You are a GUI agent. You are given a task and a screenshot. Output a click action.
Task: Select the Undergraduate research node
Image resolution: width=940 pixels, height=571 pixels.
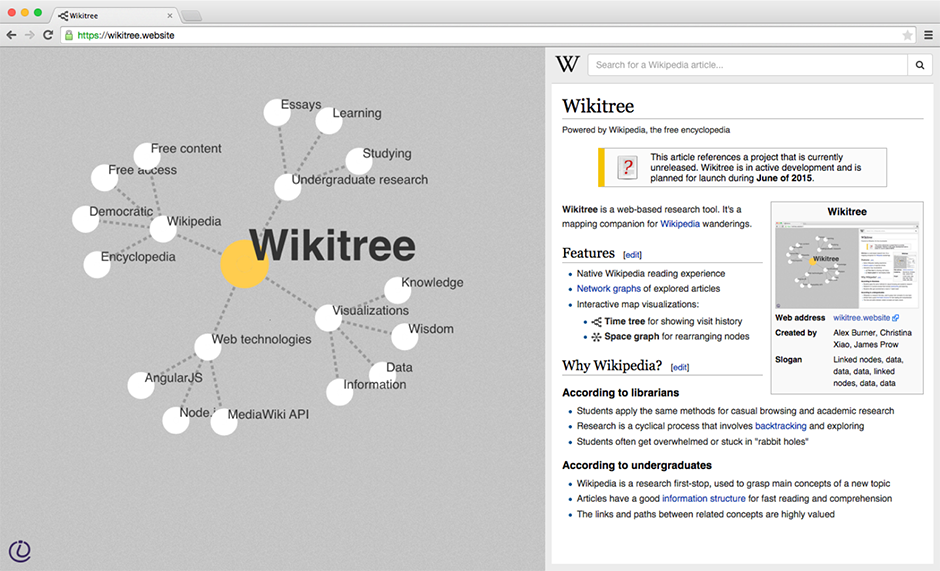[288, 187]
